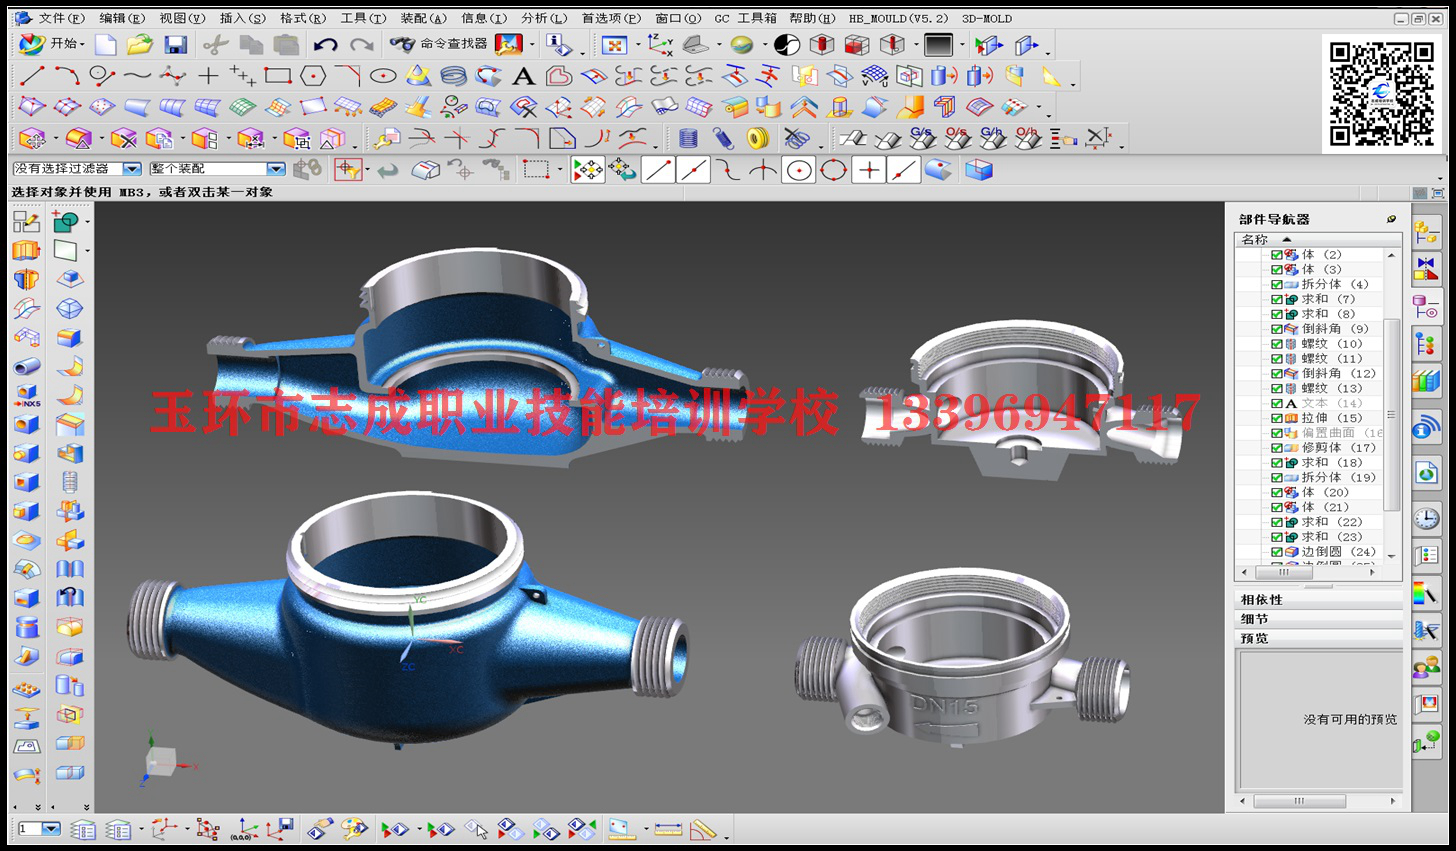
Task: Expand the 细节 section
Action: (x=1318, y=618)
